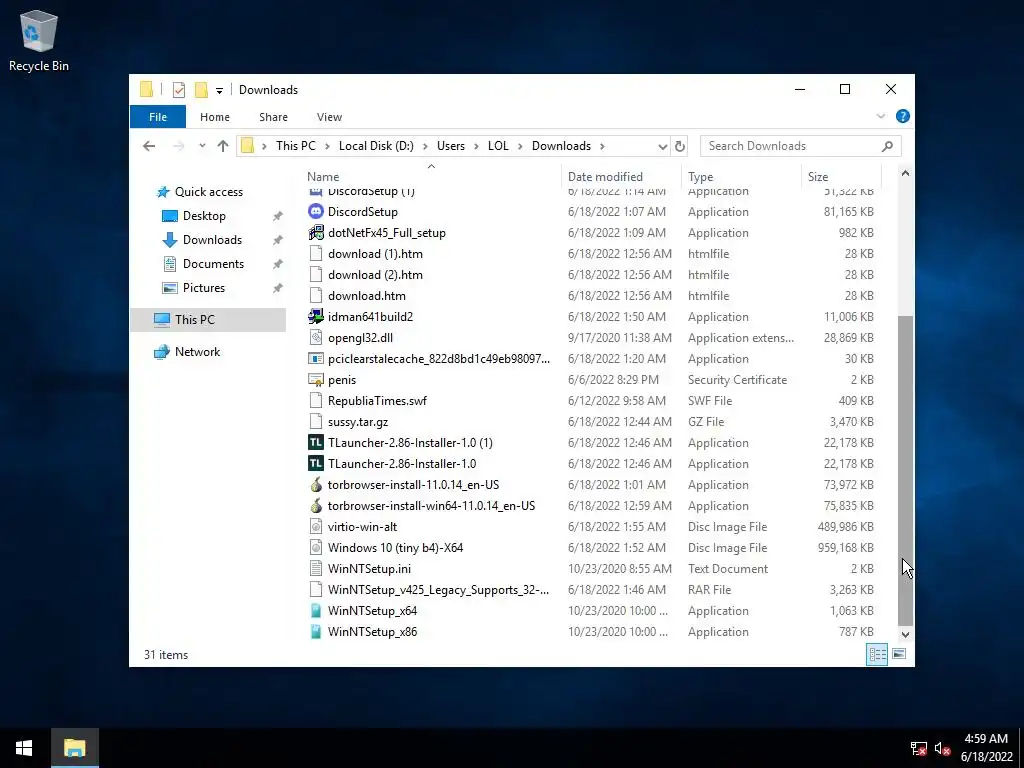Select Quick access in the navigation pane

(x=208, y=192)
